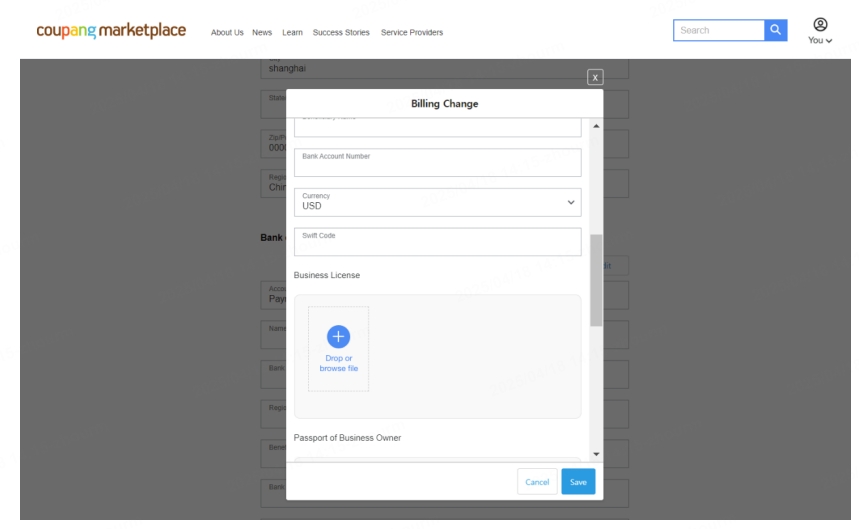This screenshot has width=859, height=529.
Task: Click the shanghai city field behind dialog
Action: coord(444,68)
